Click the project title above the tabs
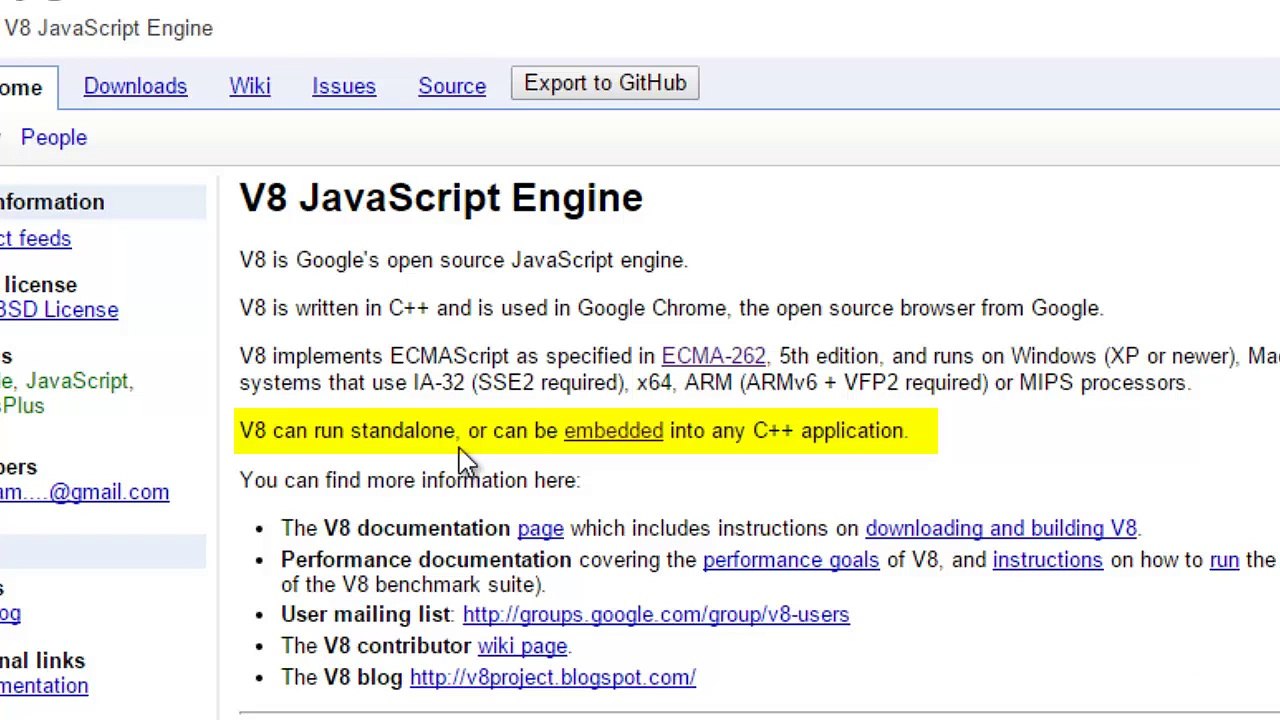Image resolution: width=1280 pixels, height=720 pixels. [108, 28]
